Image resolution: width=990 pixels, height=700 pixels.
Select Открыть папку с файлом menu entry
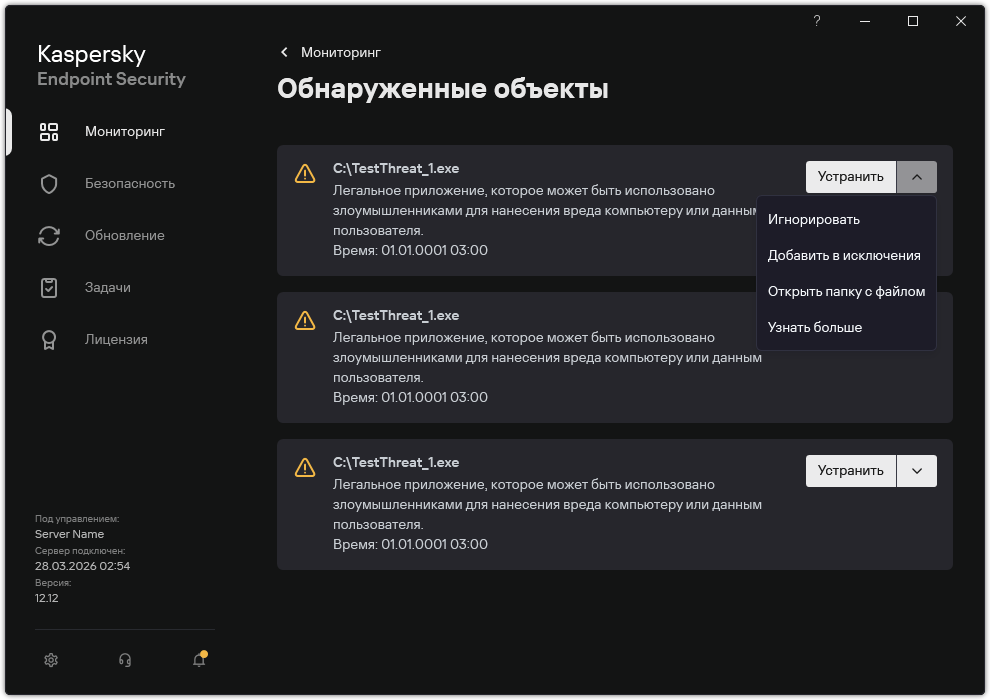coord(846,292)
